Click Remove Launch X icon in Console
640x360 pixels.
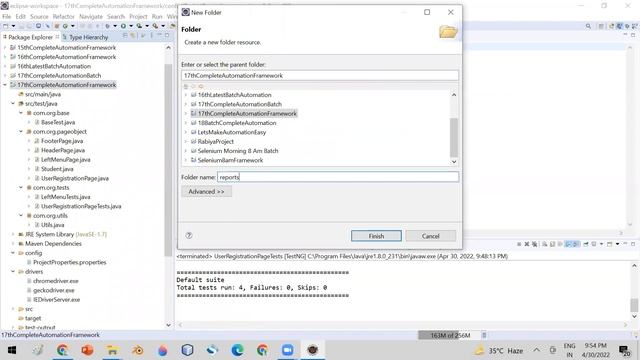point(527,244)
